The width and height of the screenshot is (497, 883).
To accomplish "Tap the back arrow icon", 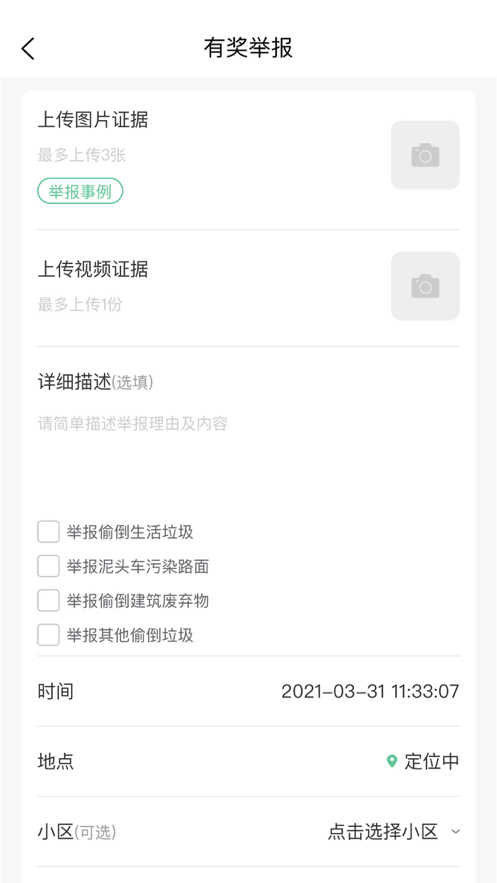I will pos(28,48).
